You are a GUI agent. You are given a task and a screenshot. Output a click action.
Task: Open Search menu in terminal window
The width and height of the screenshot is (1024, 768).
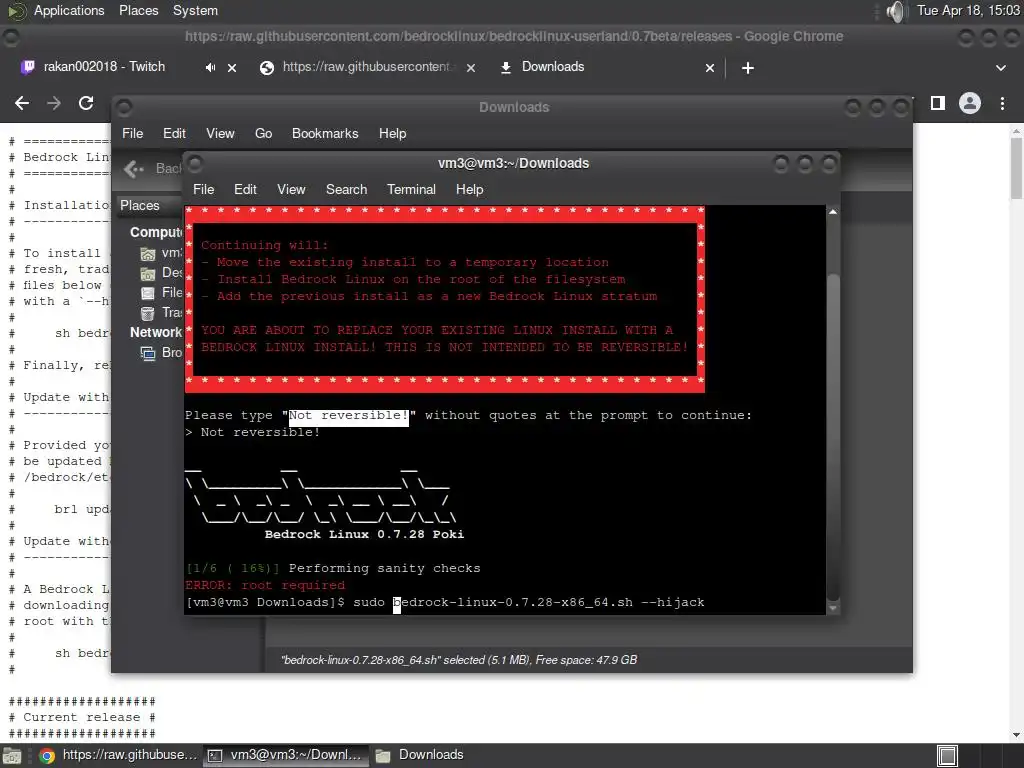(x=346, y=189)
